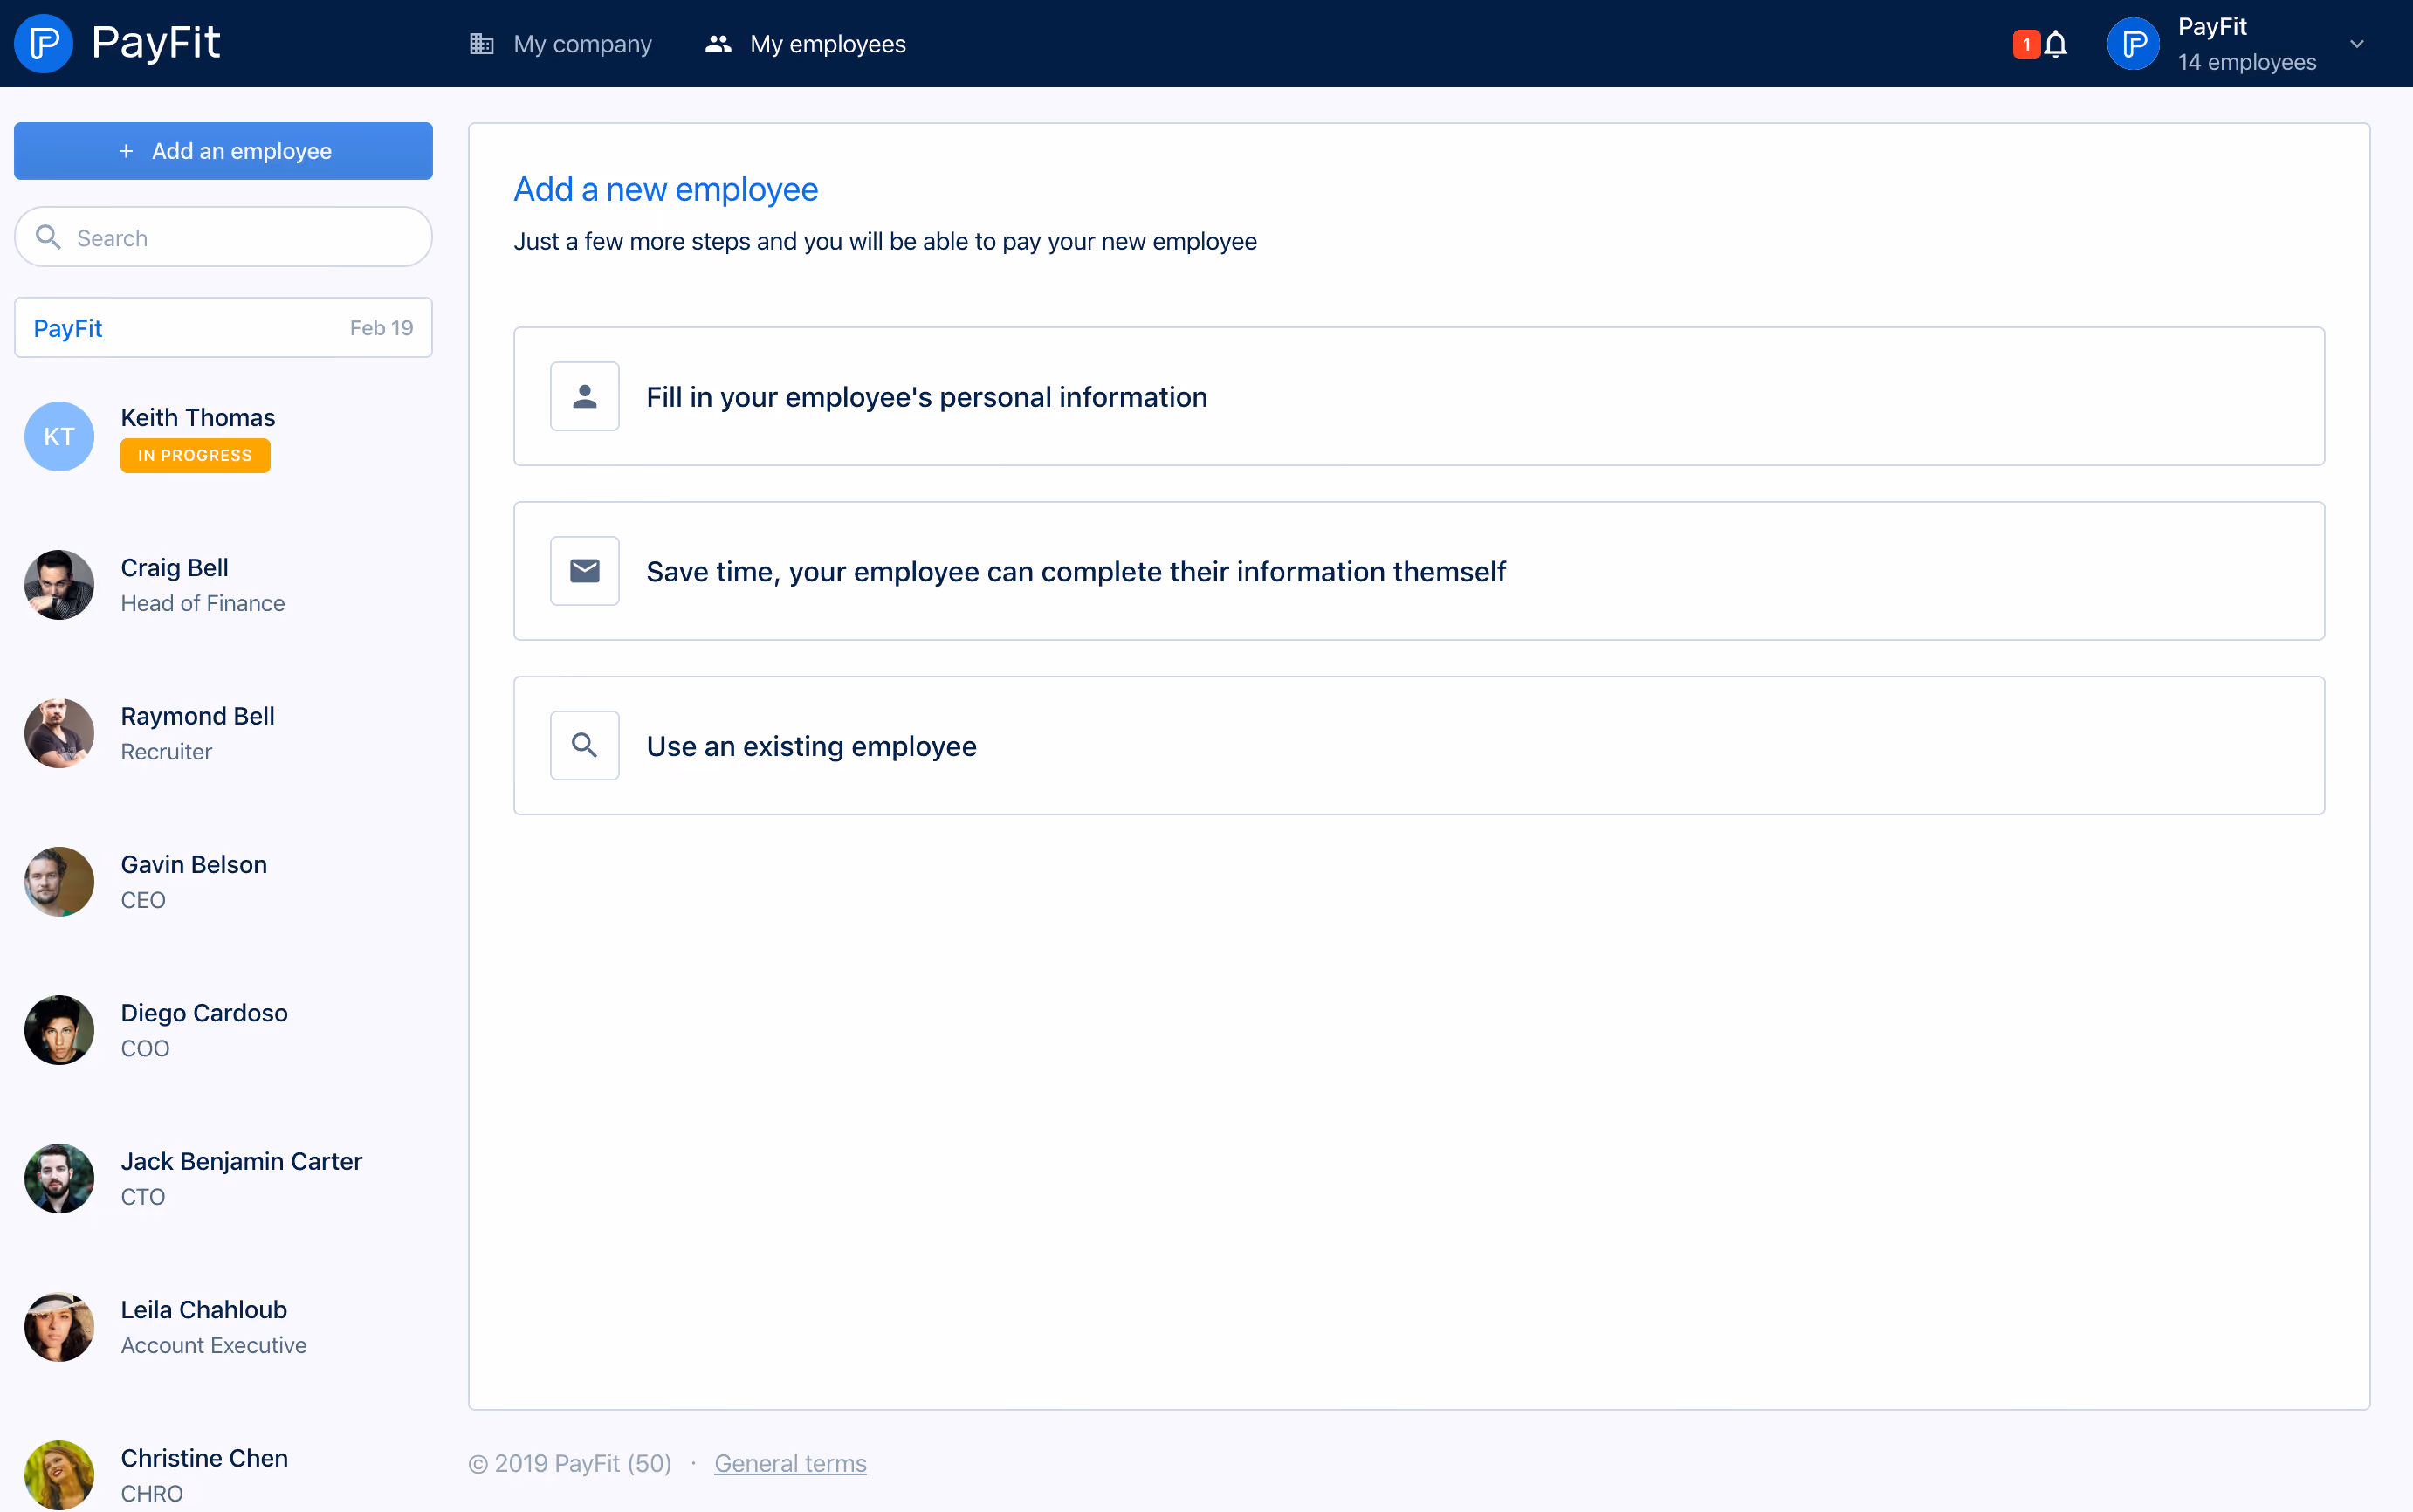Select Leila Chahloub, Account Executive
Viewport: 2413px width, 1512px height.
223,1327
